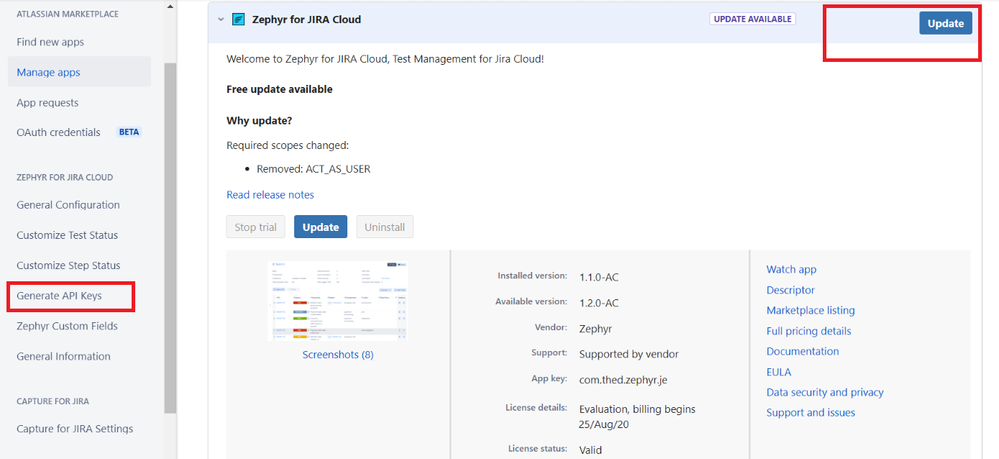999x459 pixels.
Task: Open the Documentation link
Action: click(803, 351)
